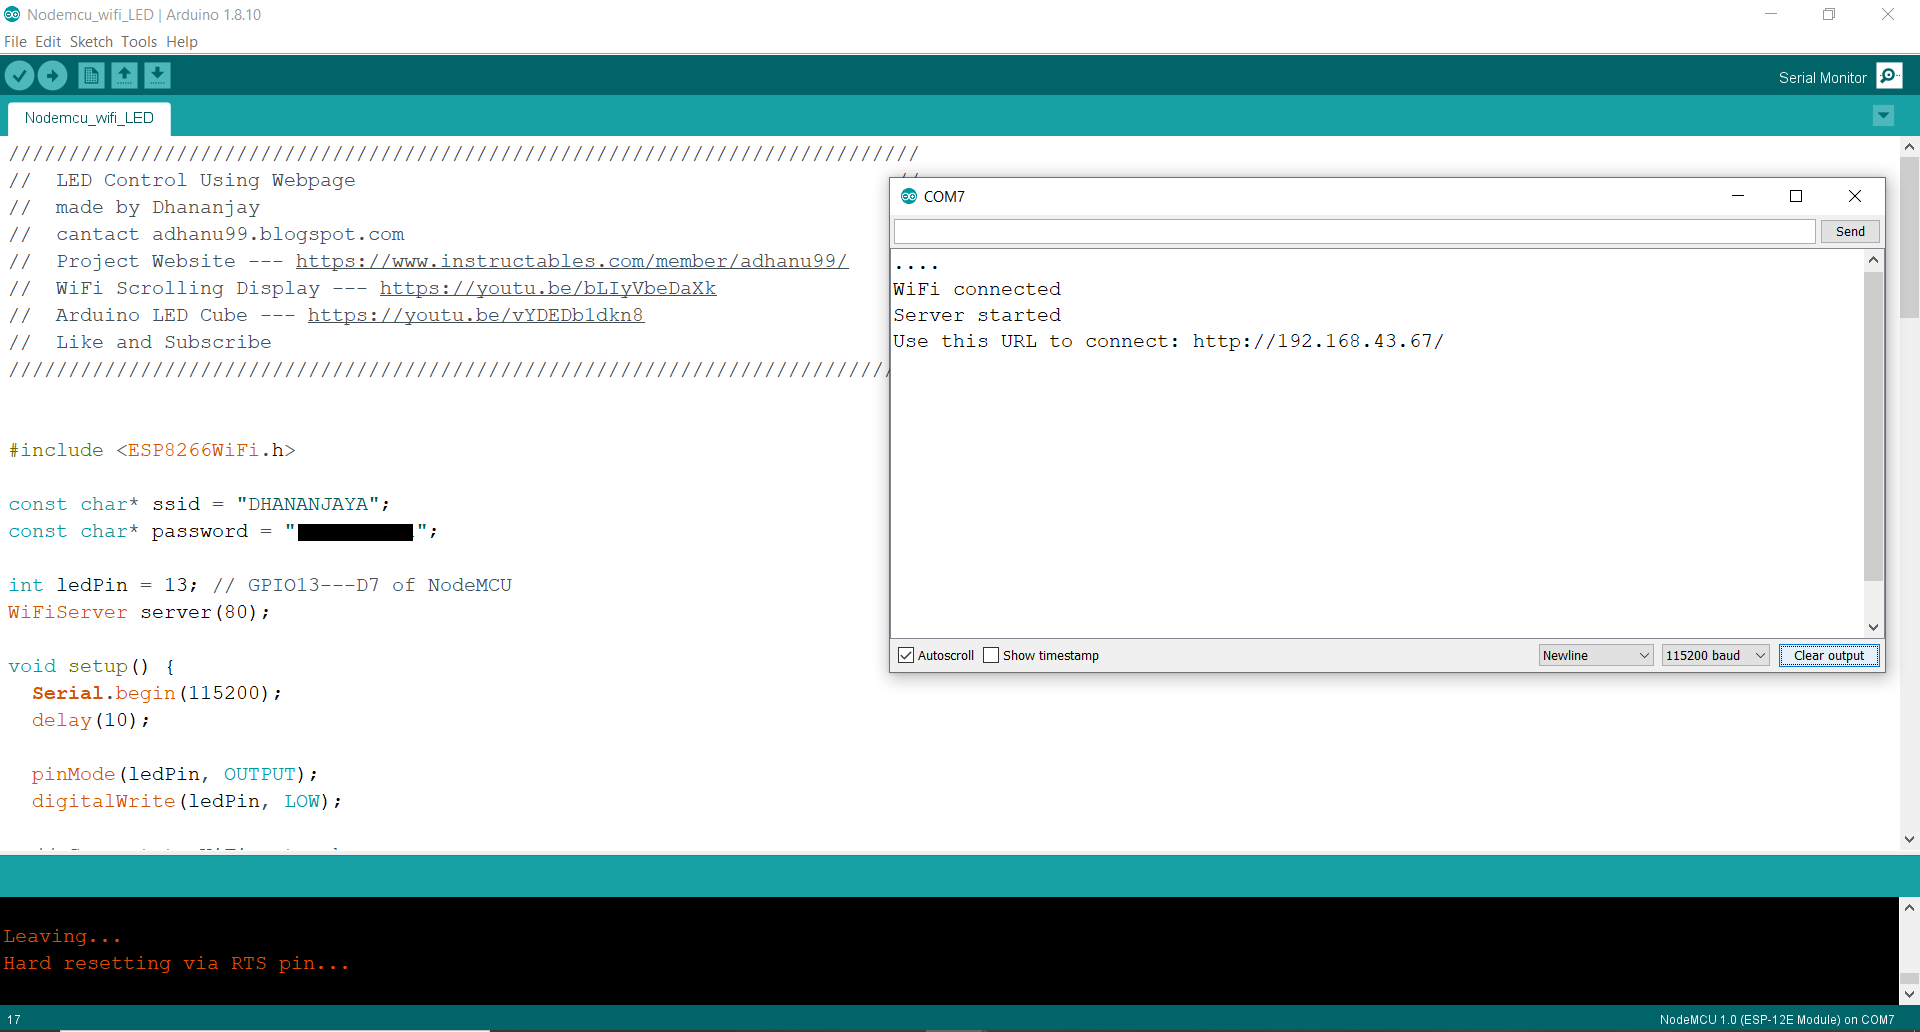Click the serial output scroll up arrow
The image size is (1920, 1032).
click(1873, 260)
